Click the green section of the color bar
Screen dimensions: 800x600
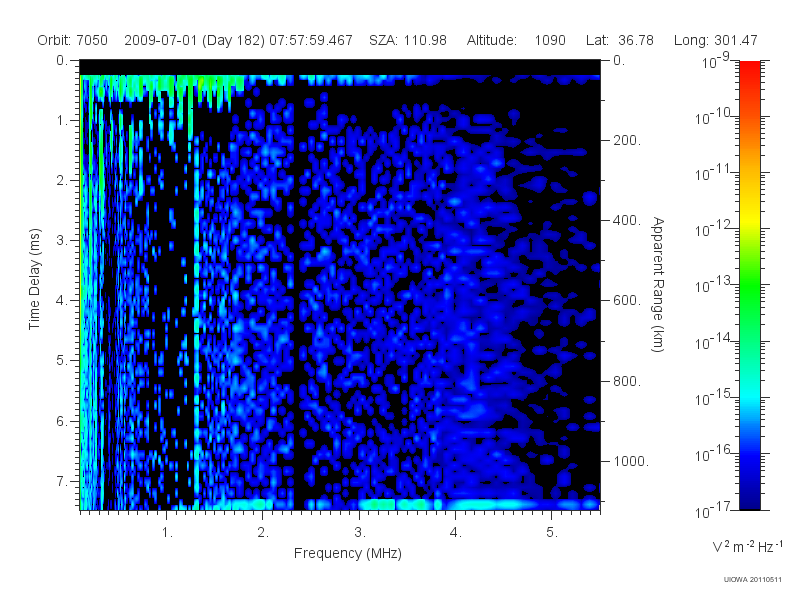(x=749, y=291)
